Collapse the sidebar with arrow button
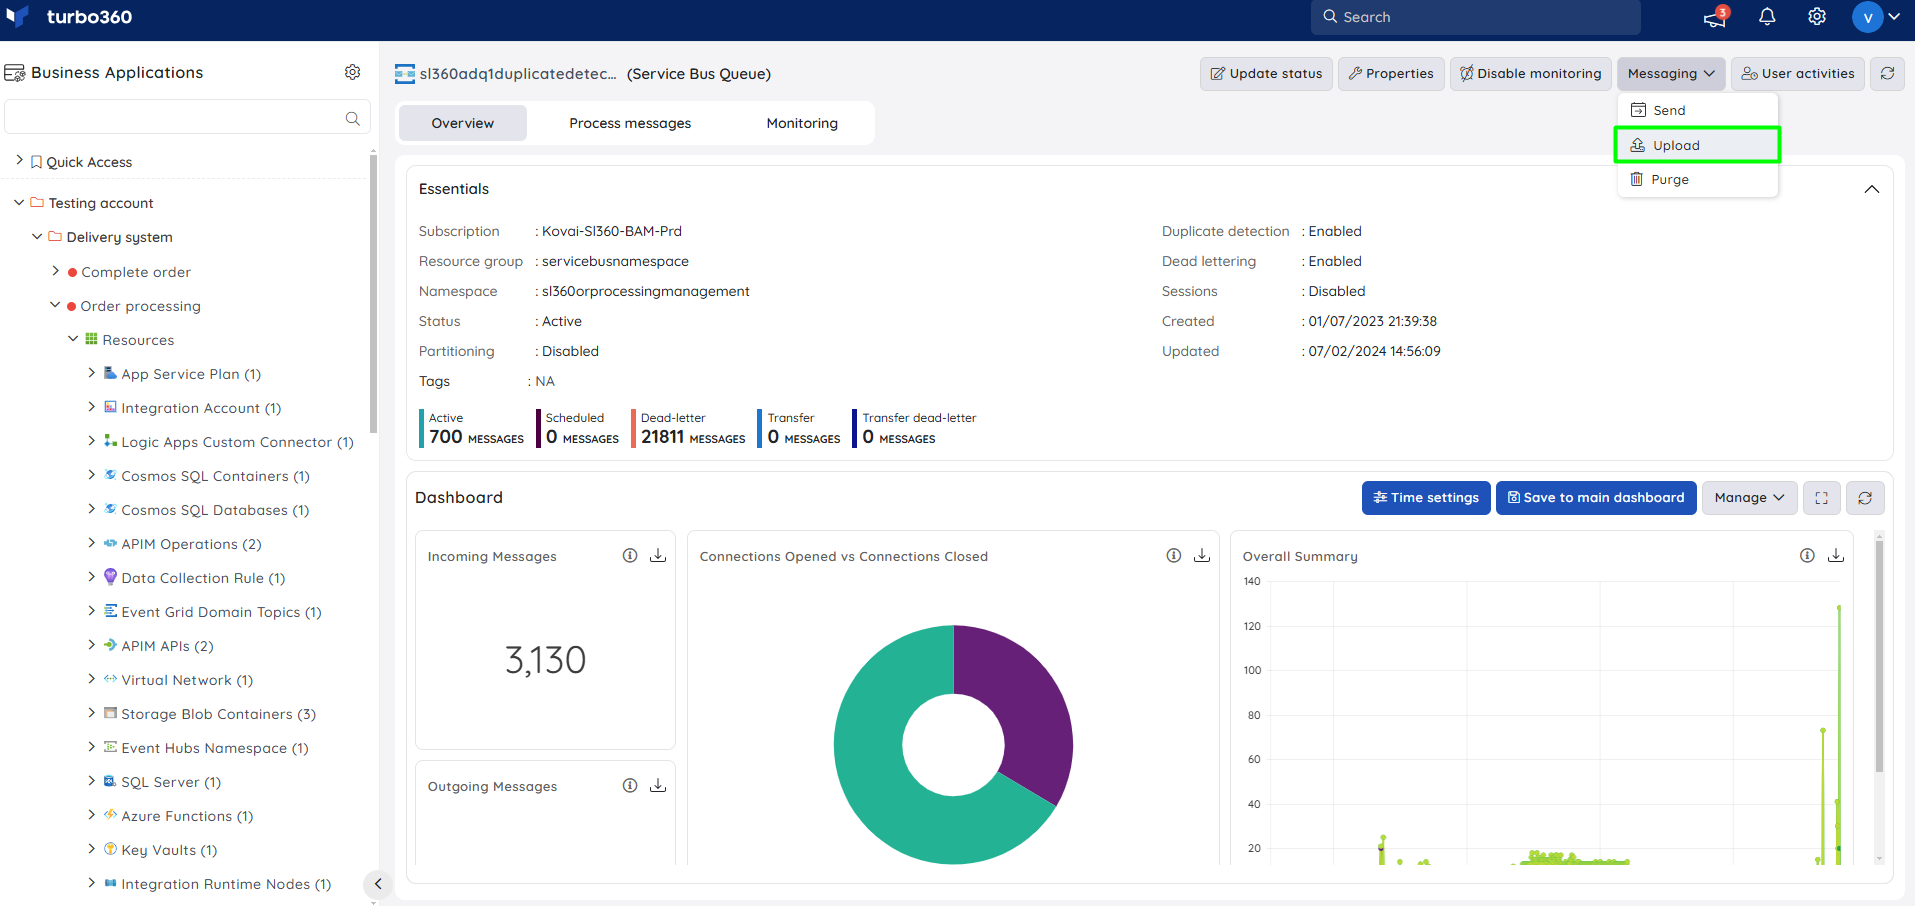1915x906 pixels. point(377,883)
